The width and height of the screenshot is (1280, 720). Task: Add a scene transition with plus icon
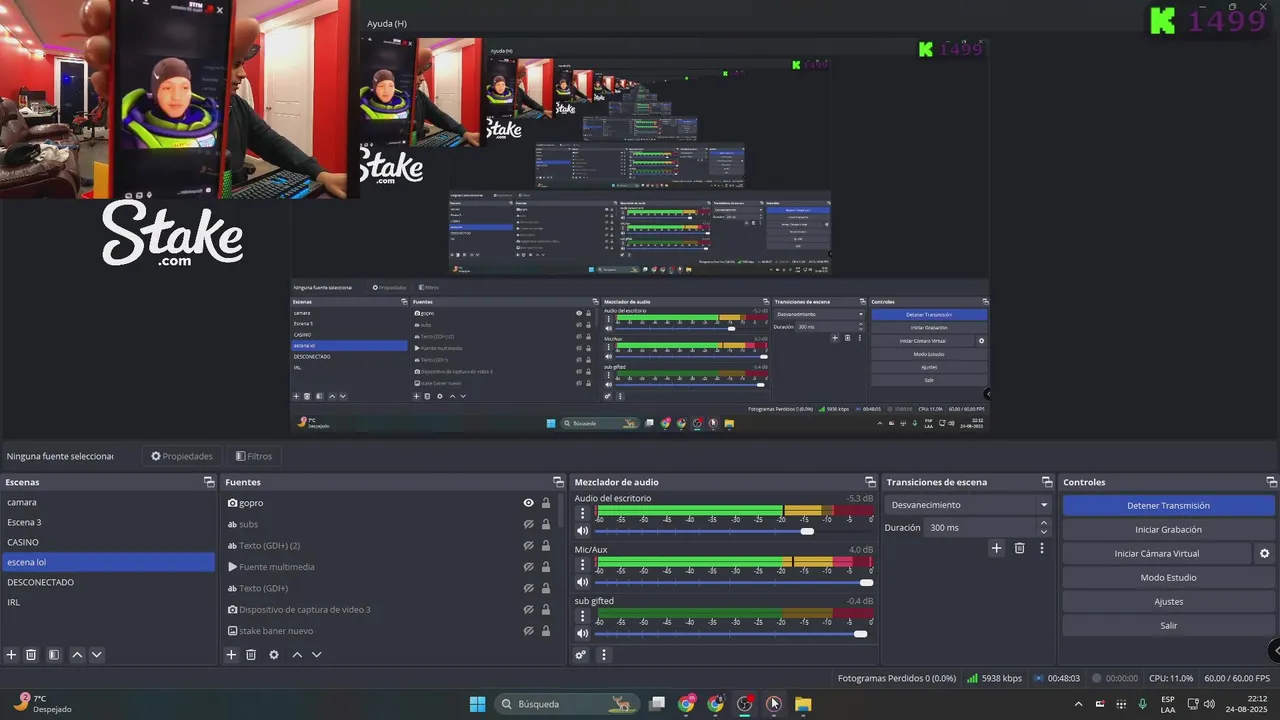(x=996, y=548)
